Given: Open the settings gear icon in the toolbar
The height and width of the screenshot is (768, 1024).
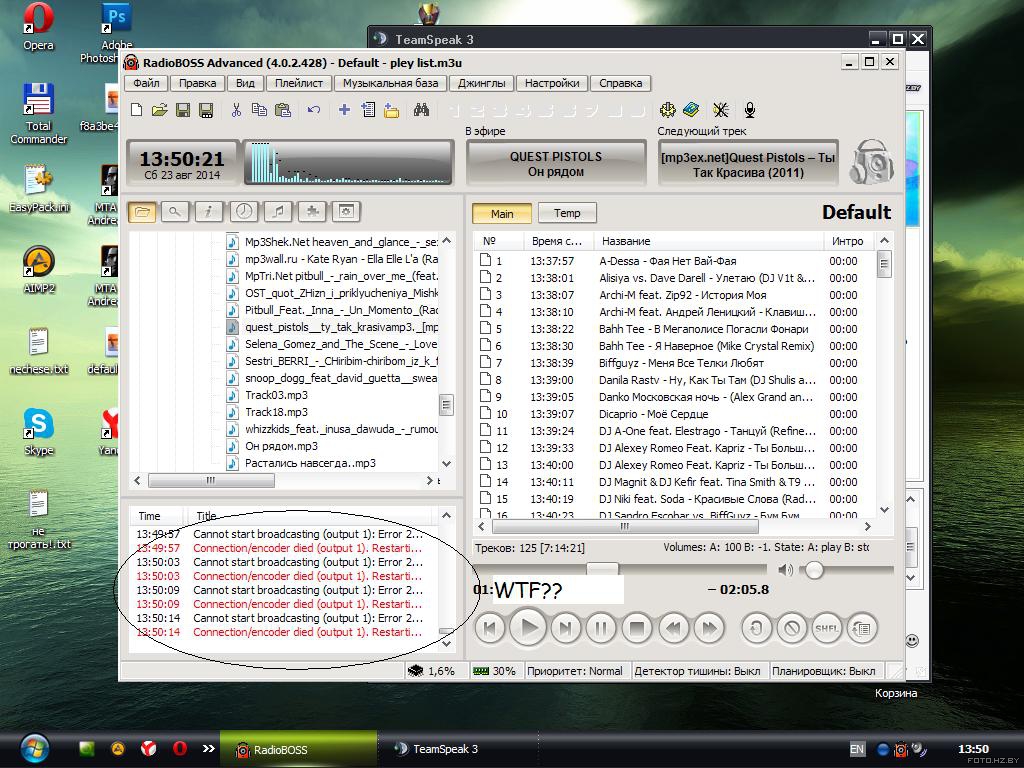Looking at the screenshot, I should pyautogui.click(x=667, y=110).
